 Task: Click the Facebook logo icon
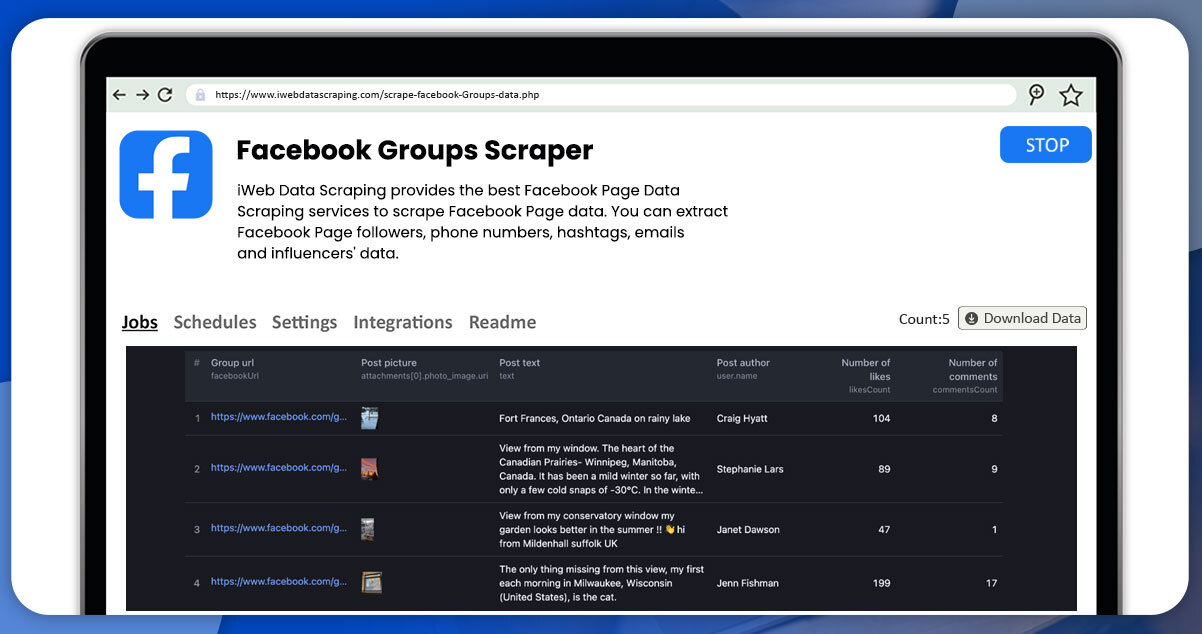pyautogui.click(x=166, y=174)
